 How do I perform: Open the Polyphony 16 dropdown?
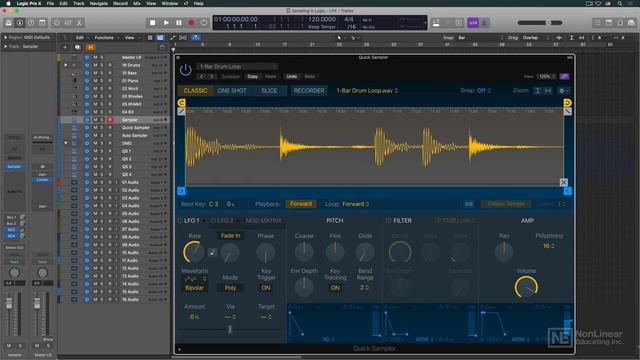click(x=549, y=246)
